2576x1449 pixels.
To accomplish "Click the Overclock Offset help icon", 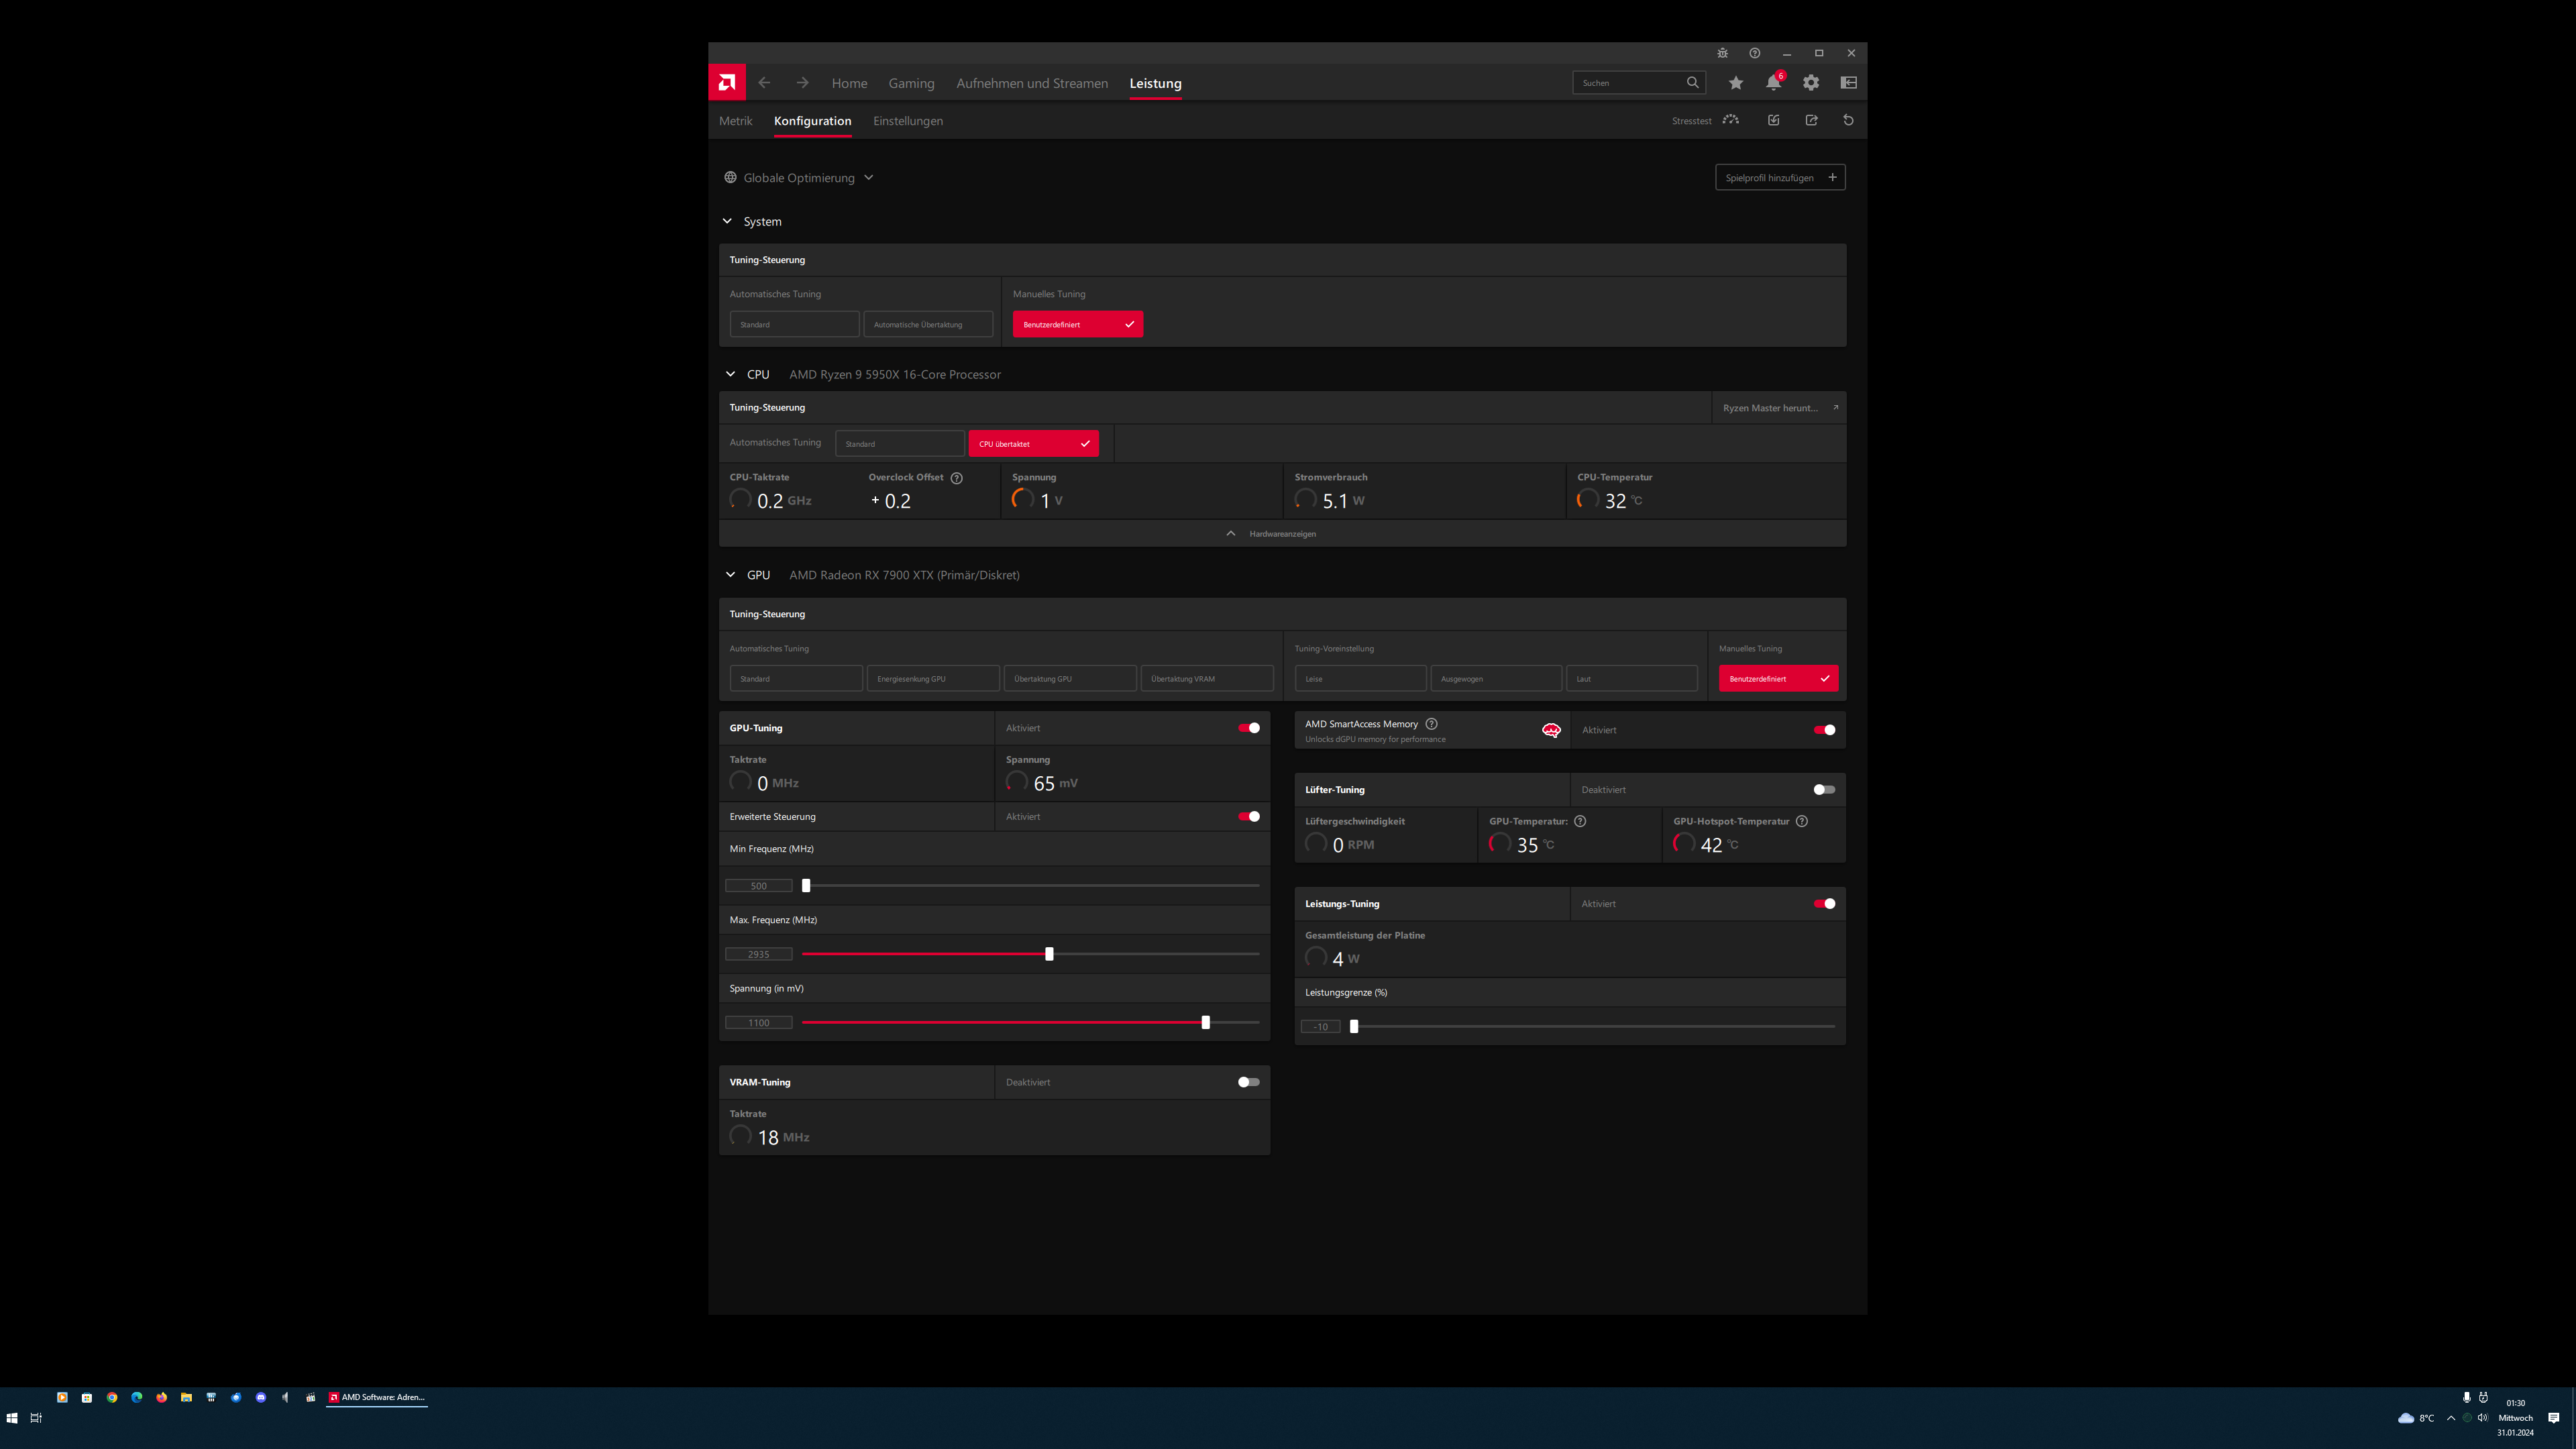I will 957,478.
